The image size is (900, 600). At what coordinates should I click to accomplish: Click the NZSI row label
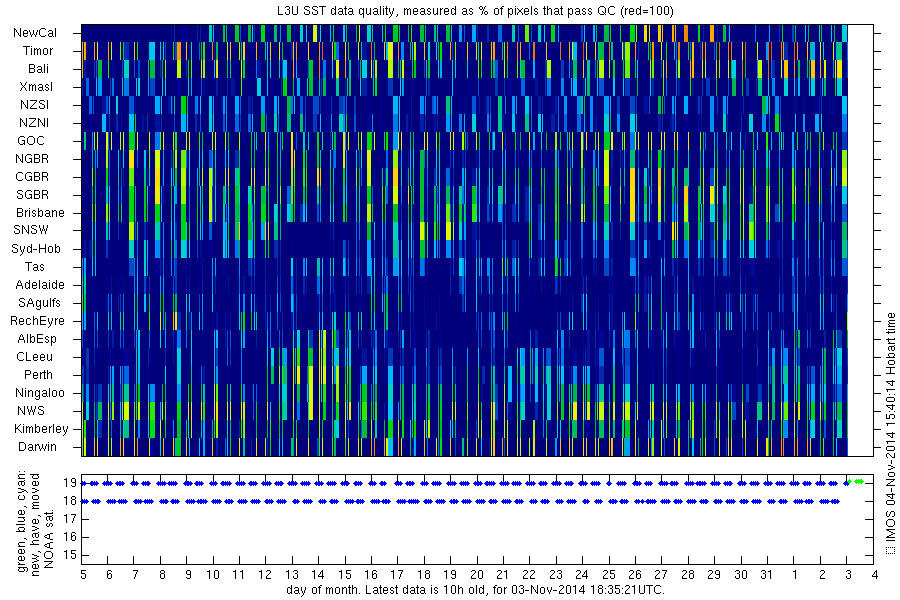click(x=34, y=104)
